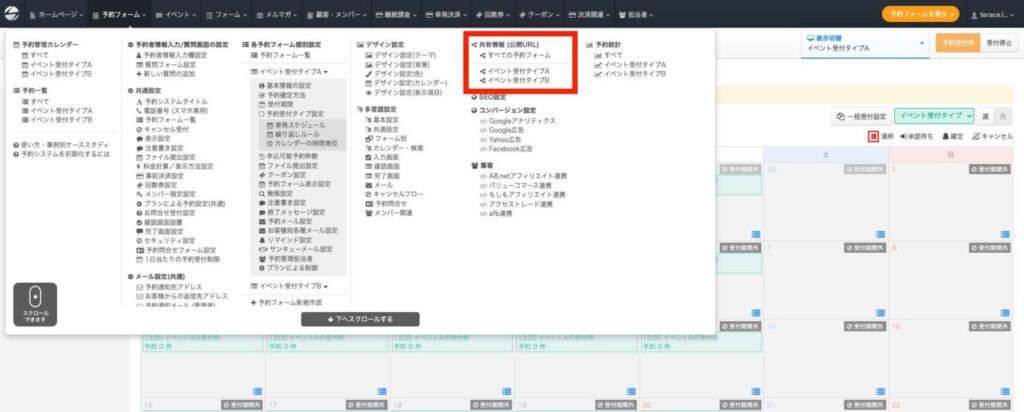Open the green イベント受付タイプ dropdown
This screenshot has width=1024, height=412.
[934, 116]
